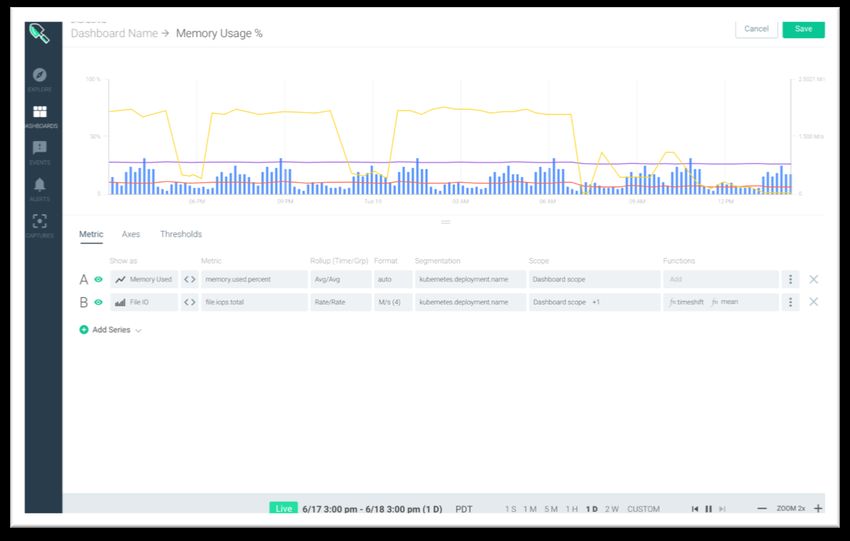The width and height of the screenshot is (850, 541).
Task: Open Show as dropdown File IO
Action: point(144,302)
